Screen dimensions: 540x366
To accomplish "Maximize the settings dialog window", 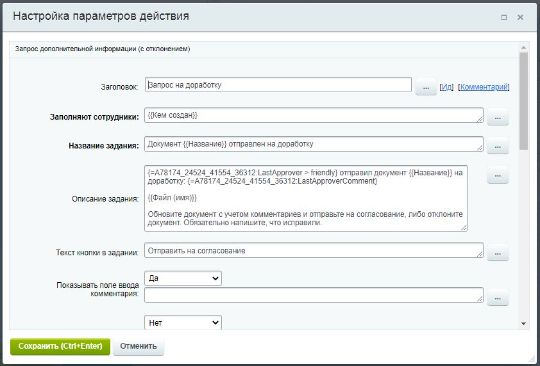I will [x=504, y=17].
